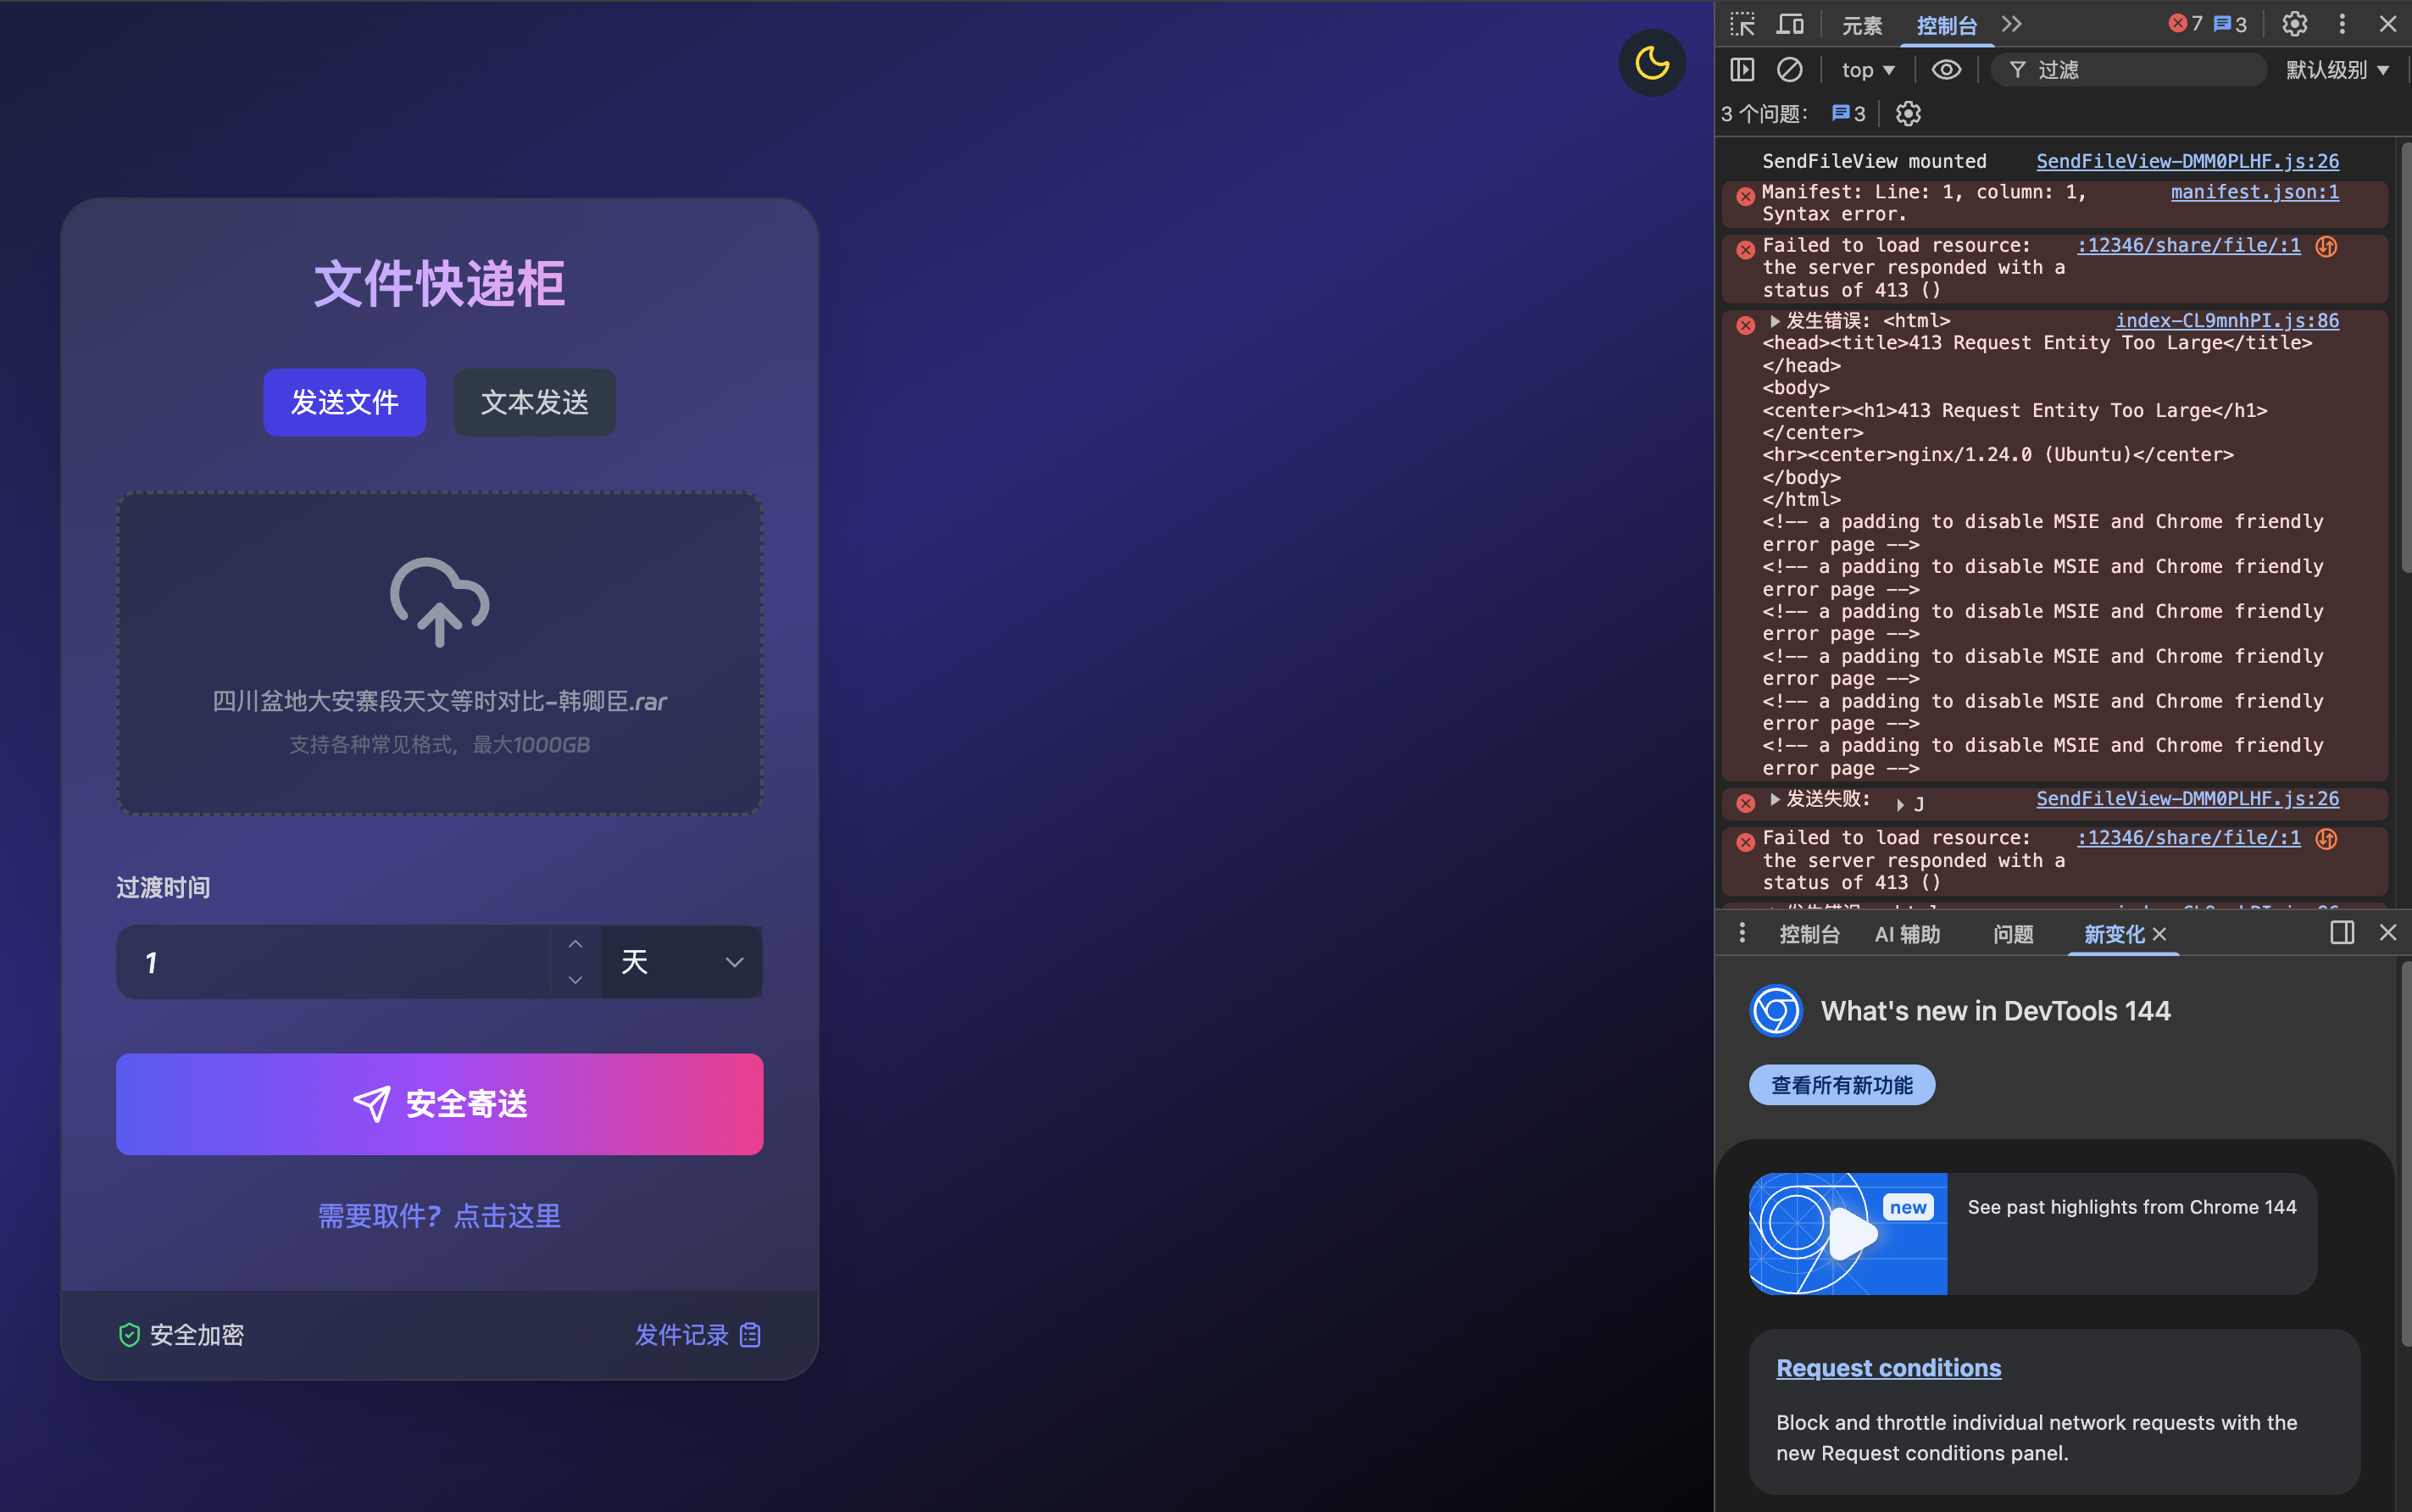
Task: Open DevTools three-dot customize menu
Action: pyautogui.click(x=2342, y=24)
